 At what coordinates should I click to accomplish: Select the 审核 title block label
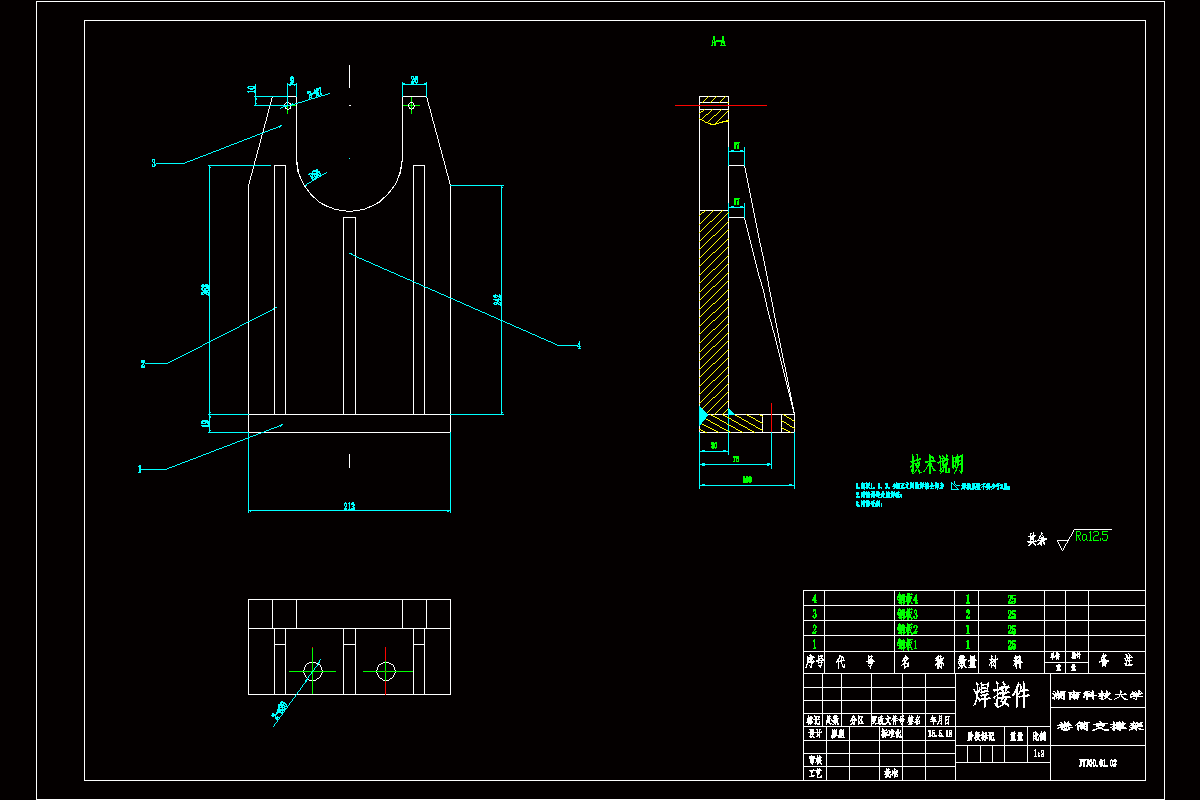814,760
